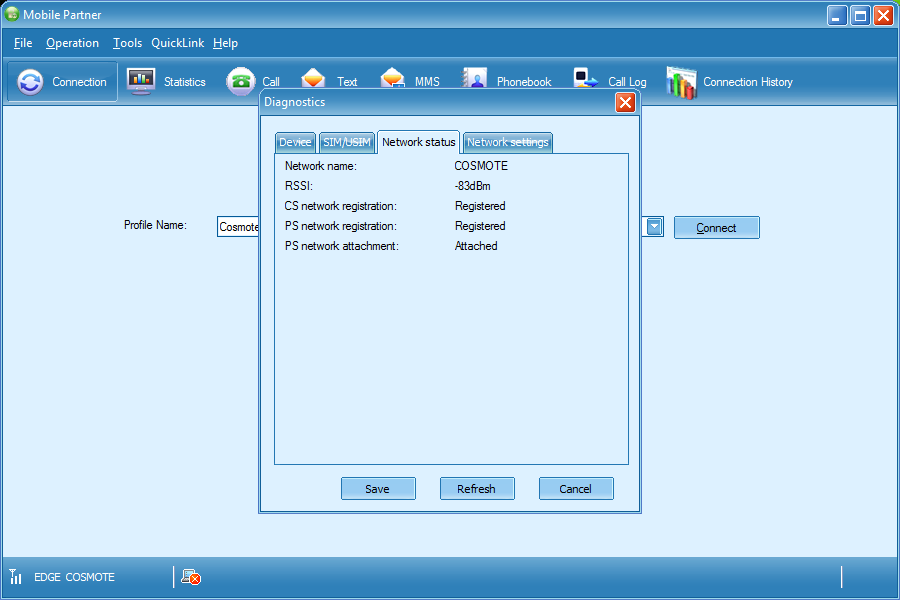Click the Mobile Partner app logo icon
This screenshot has height=600, width=900.
click(x=11, y=14)
